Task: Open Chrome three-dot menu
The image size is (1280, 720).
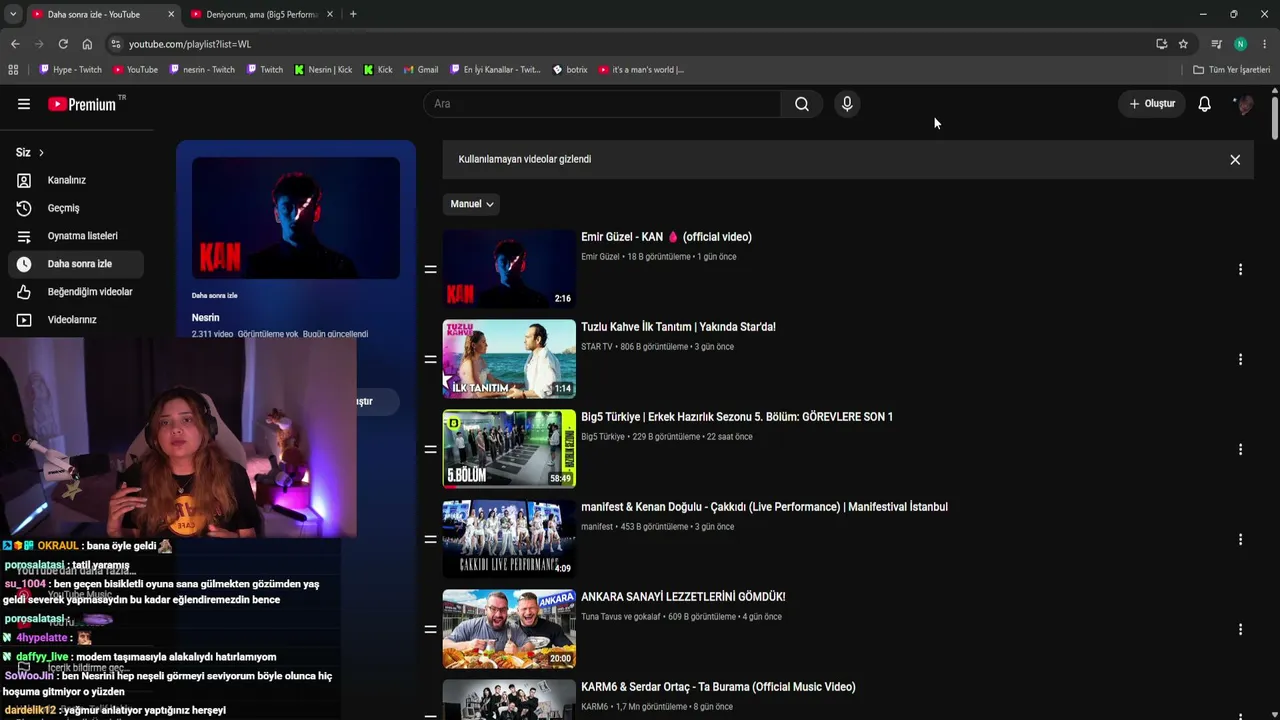Action: 1265,44
